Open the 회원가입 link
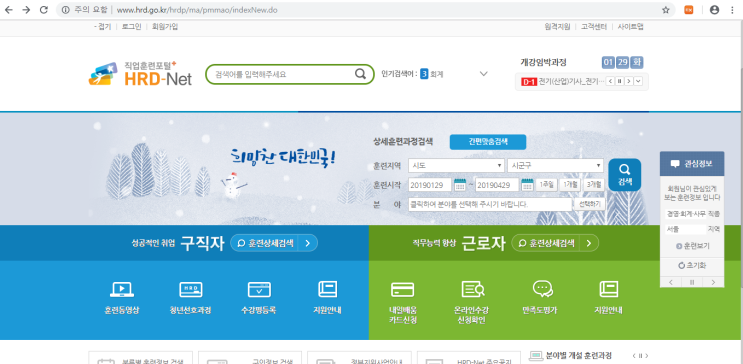Viewport: 743px width, 364px height. (x=165, y=27)
